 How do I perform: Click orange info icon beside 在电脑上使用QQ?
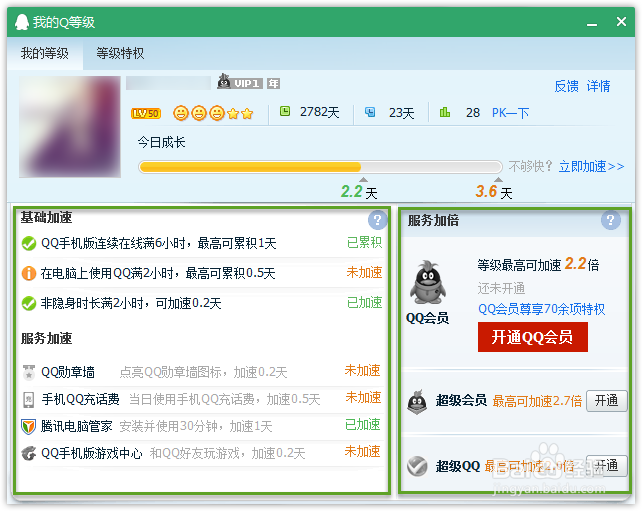[29, 273]
